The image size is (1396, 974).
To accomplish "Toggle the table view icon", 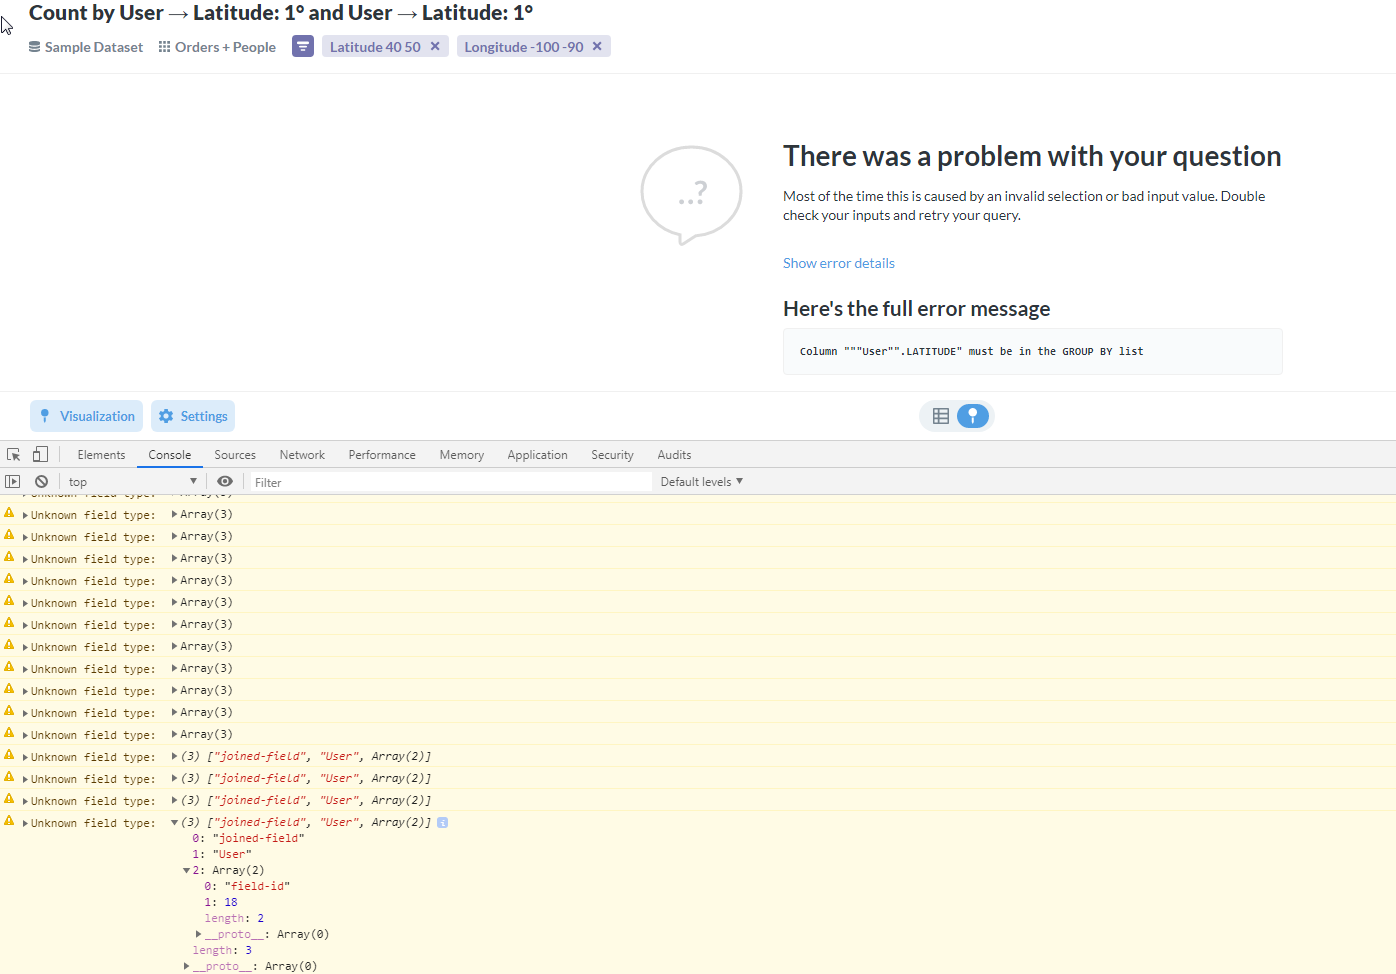I will (x=940, y=415).
